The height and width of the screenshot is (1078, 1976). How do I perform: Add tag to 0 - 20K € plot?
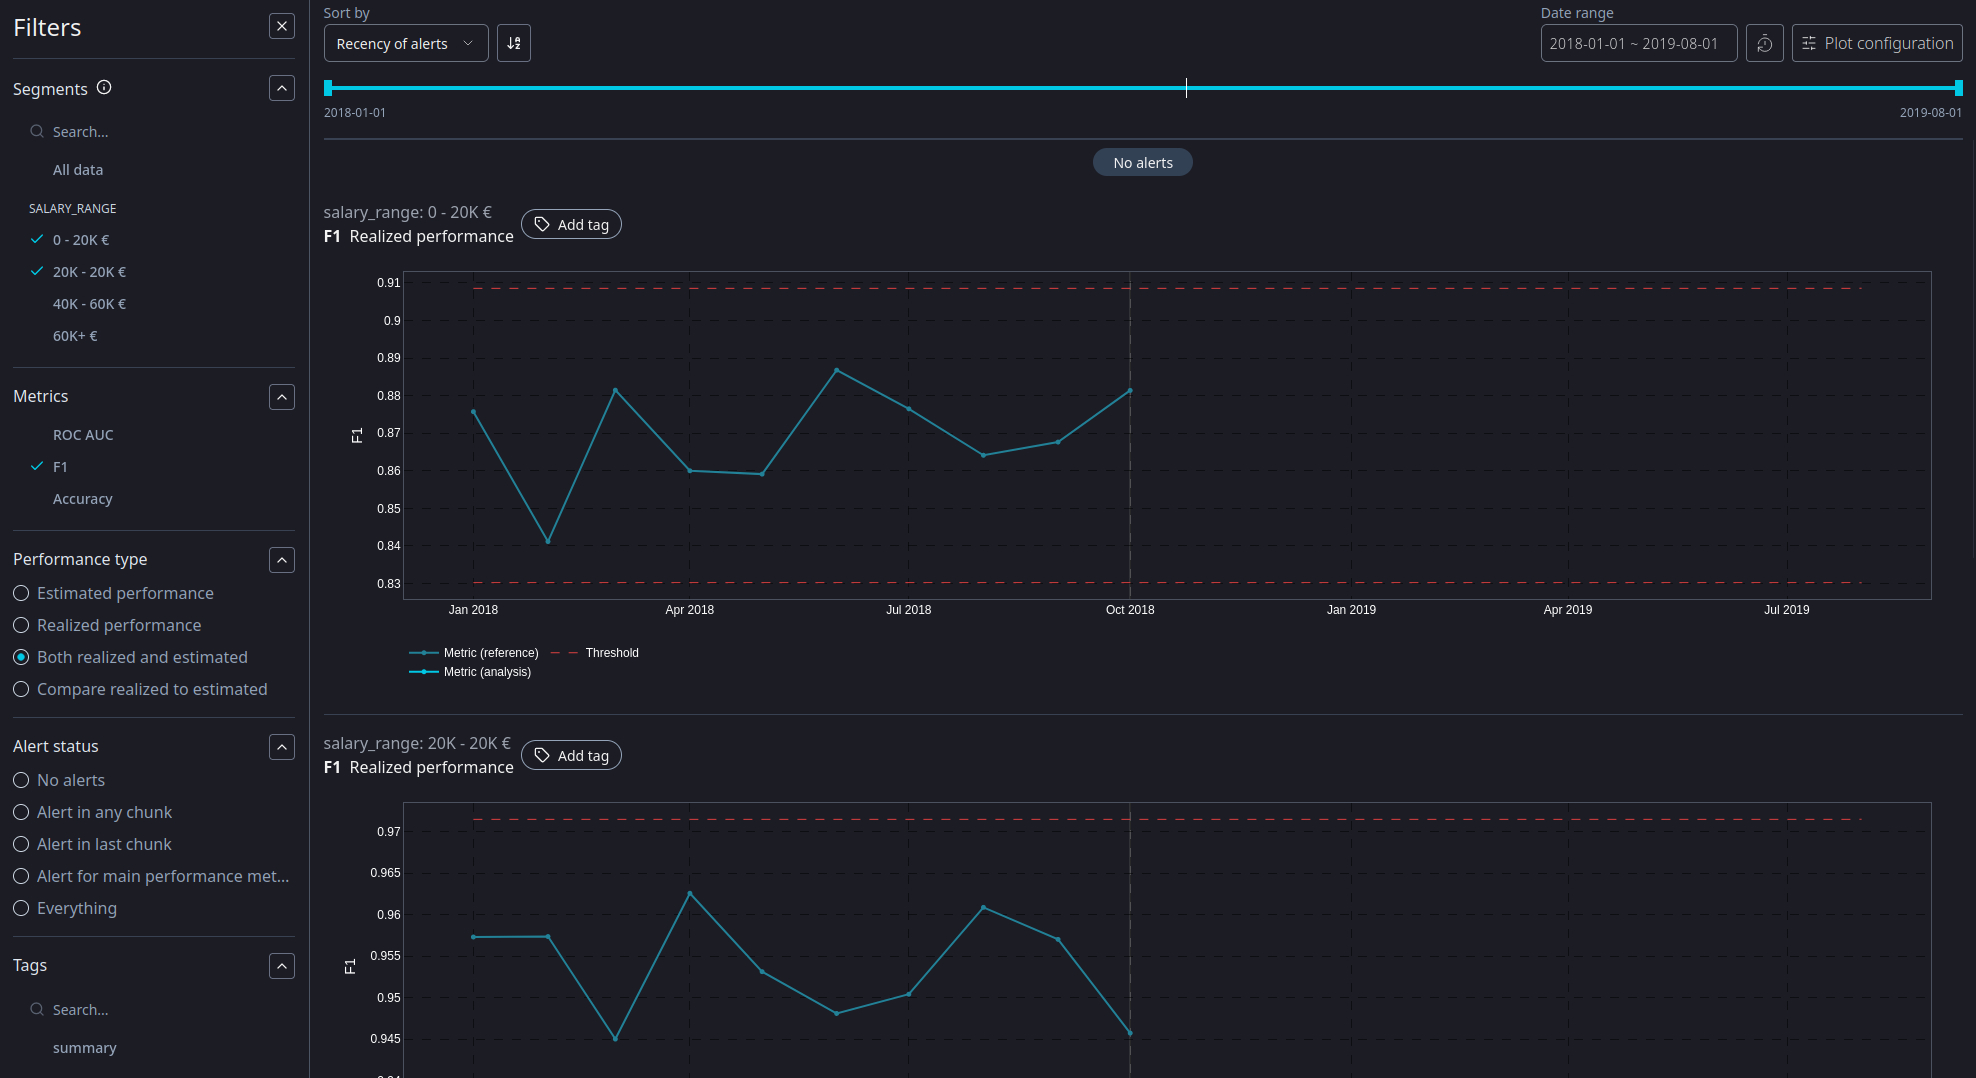point(571,225)
